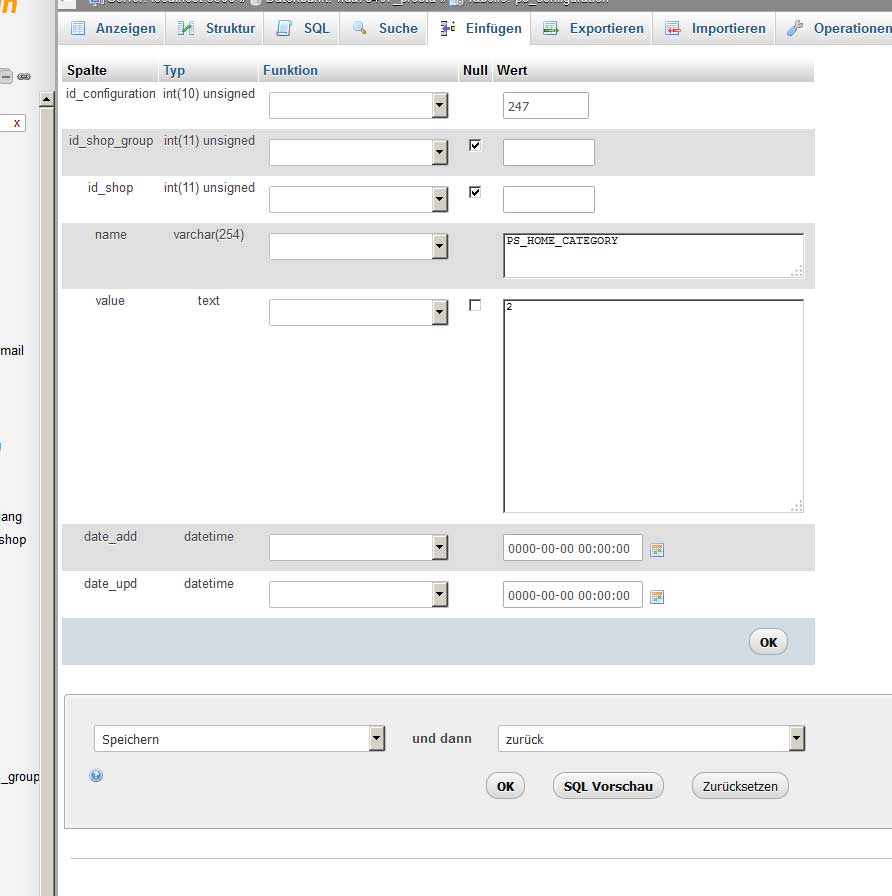892x896 pixels.
Task: Toggle Null checkbox for id_shop
Action: tap(475, 192)
